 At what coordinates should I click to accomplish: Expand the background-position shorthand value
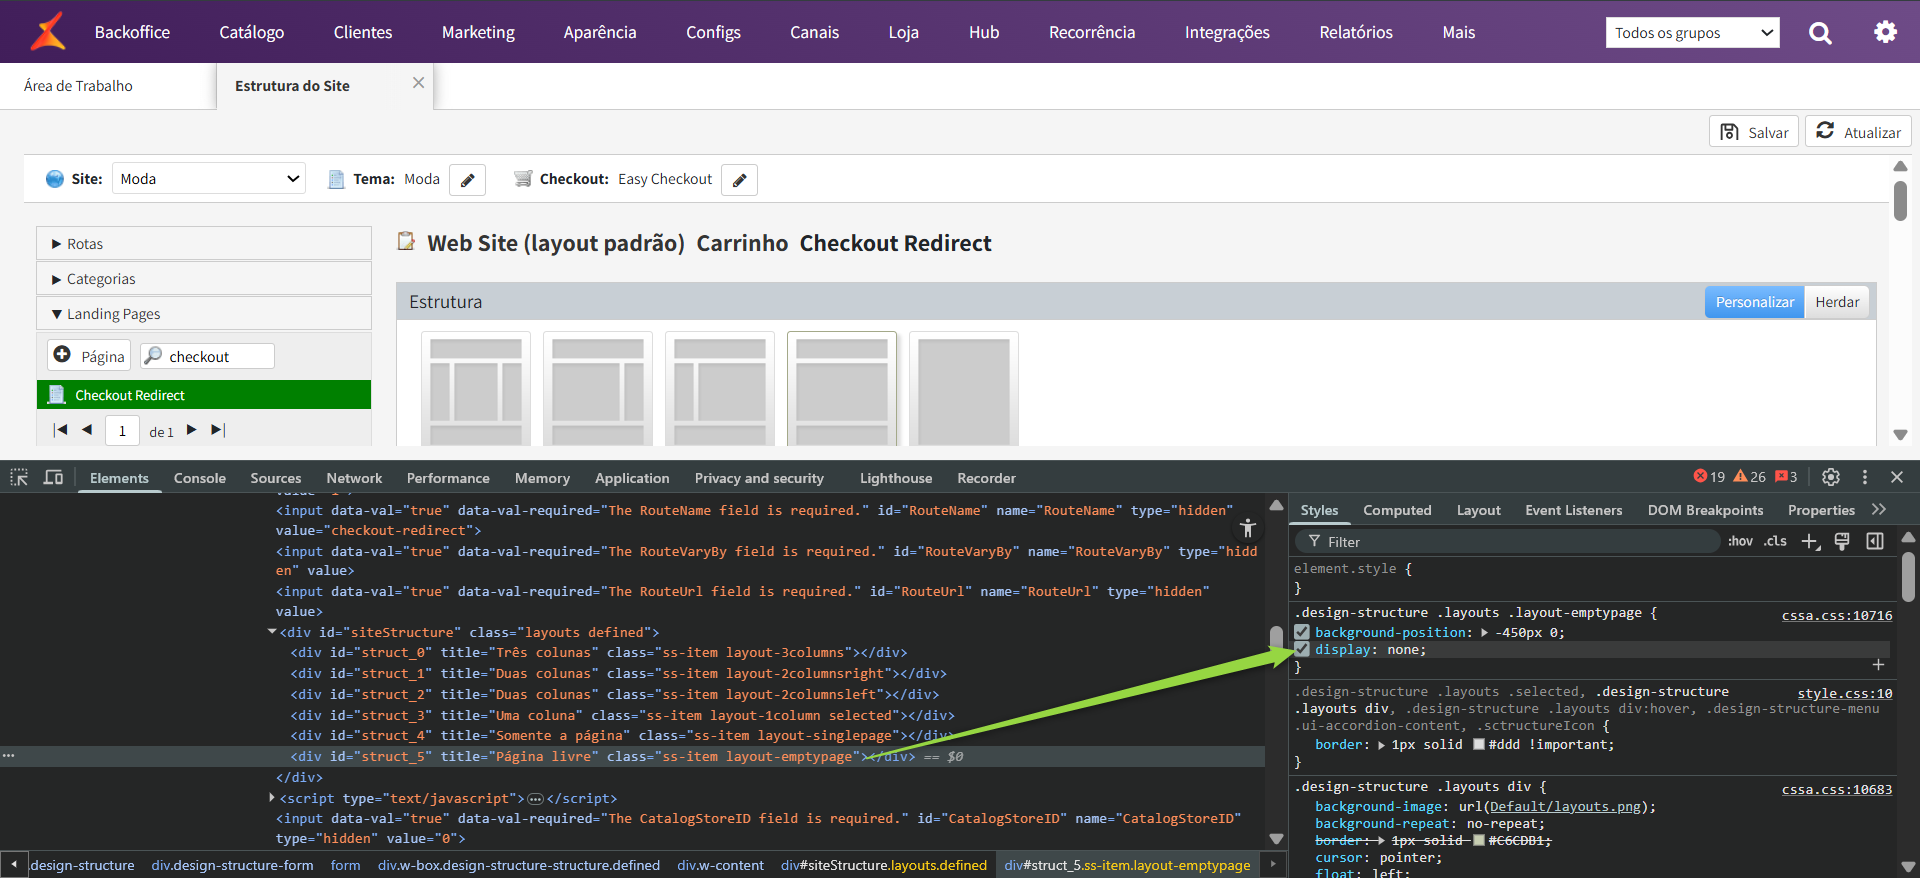pos(1485,633)
